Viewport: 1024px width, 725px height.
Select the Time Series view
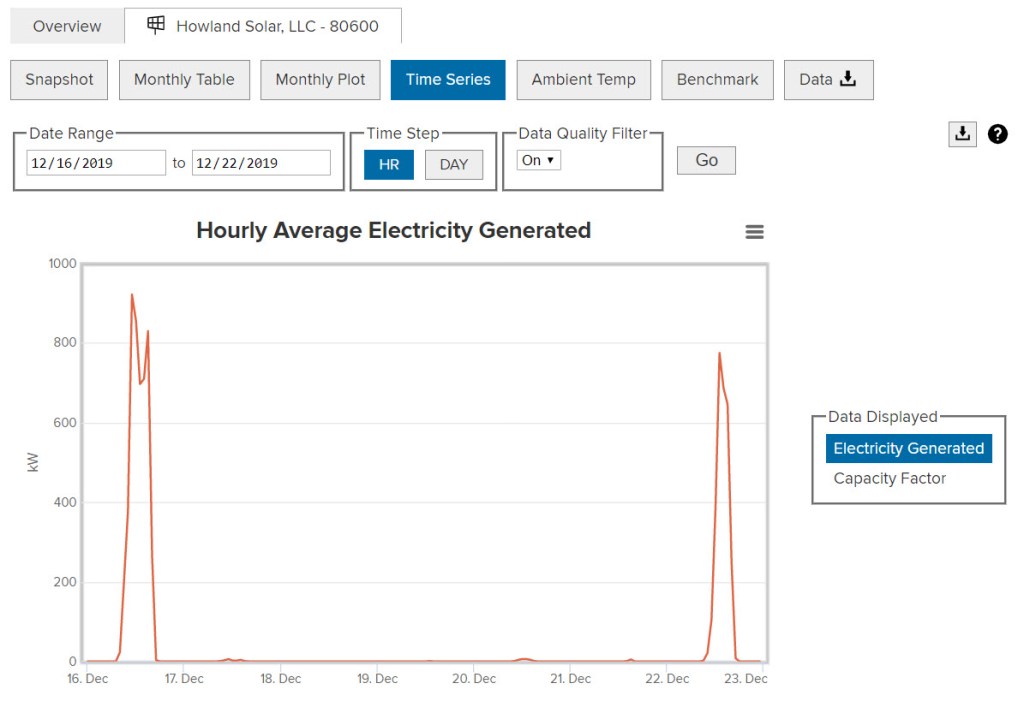448,80
